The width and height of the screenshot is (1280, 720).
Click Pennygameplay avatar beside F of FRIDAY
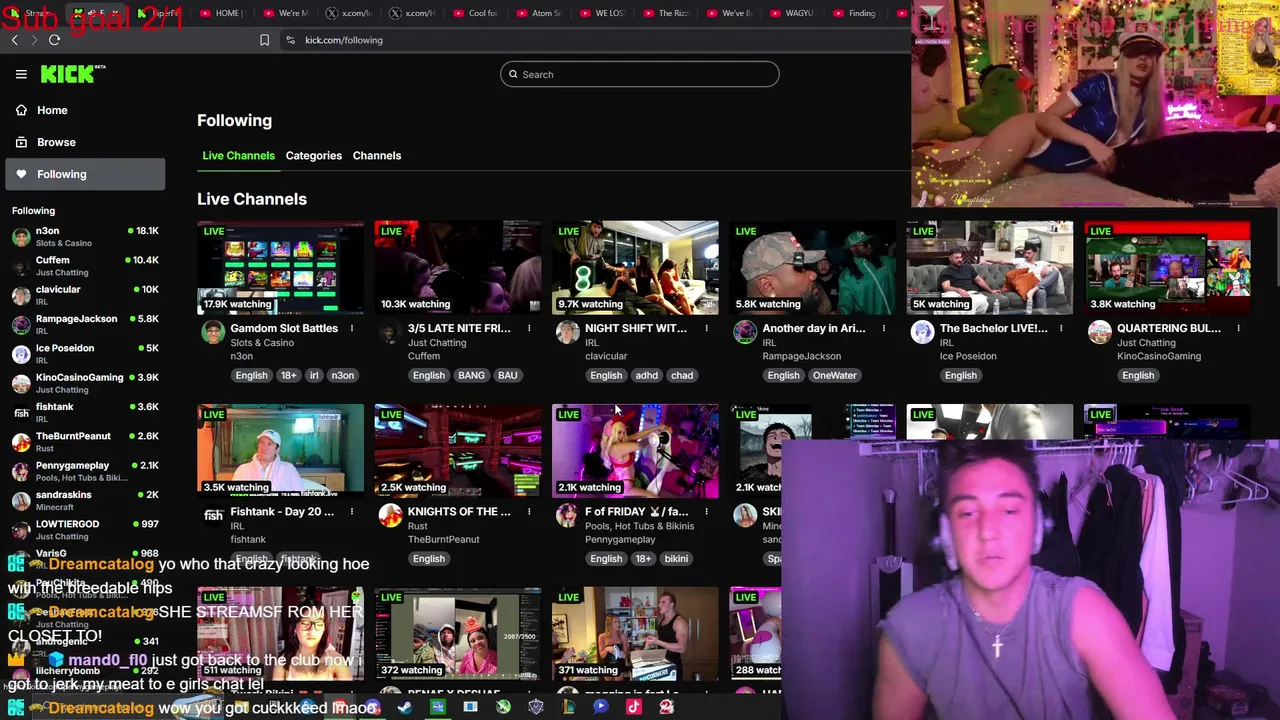click(x=567, y=515)
